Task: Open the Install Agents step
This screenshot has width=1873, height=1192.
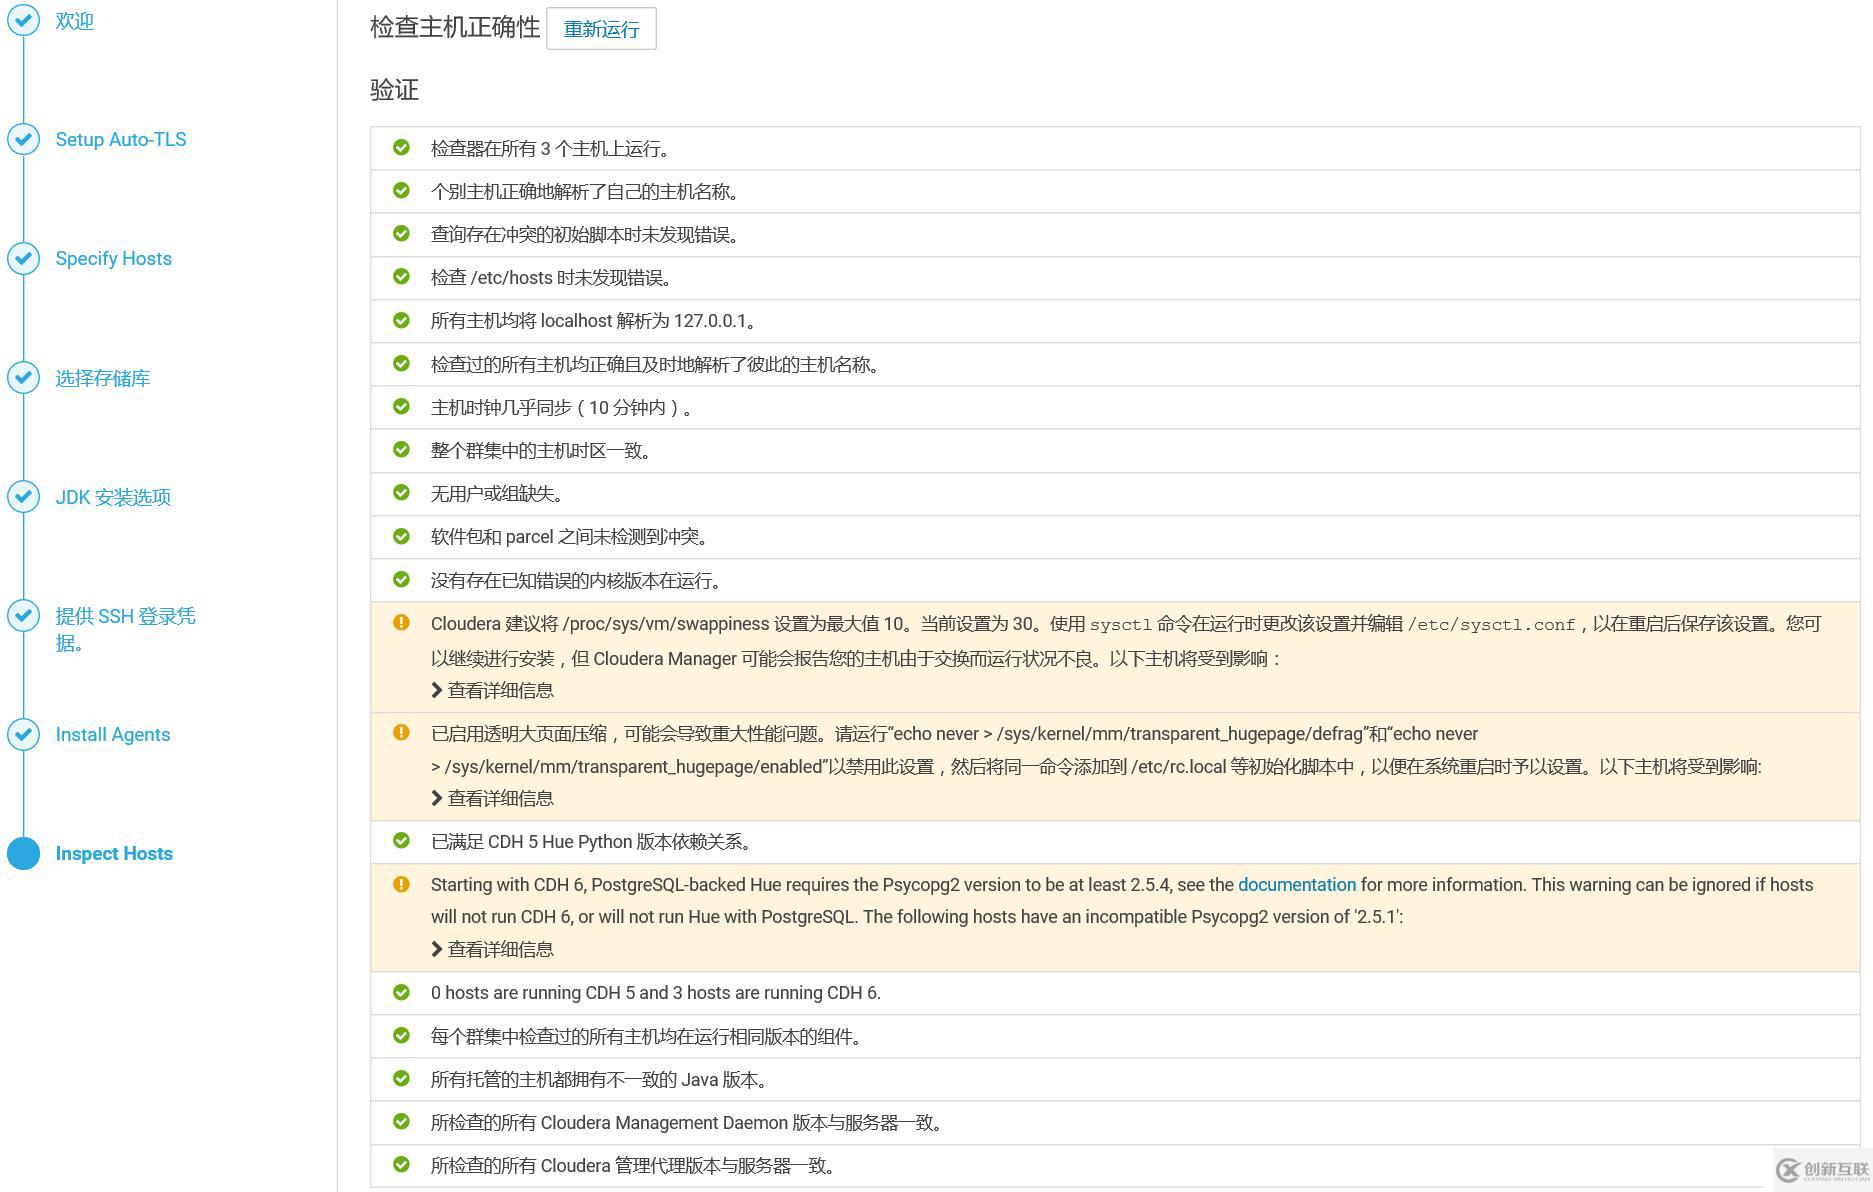Action: (113, 735)
